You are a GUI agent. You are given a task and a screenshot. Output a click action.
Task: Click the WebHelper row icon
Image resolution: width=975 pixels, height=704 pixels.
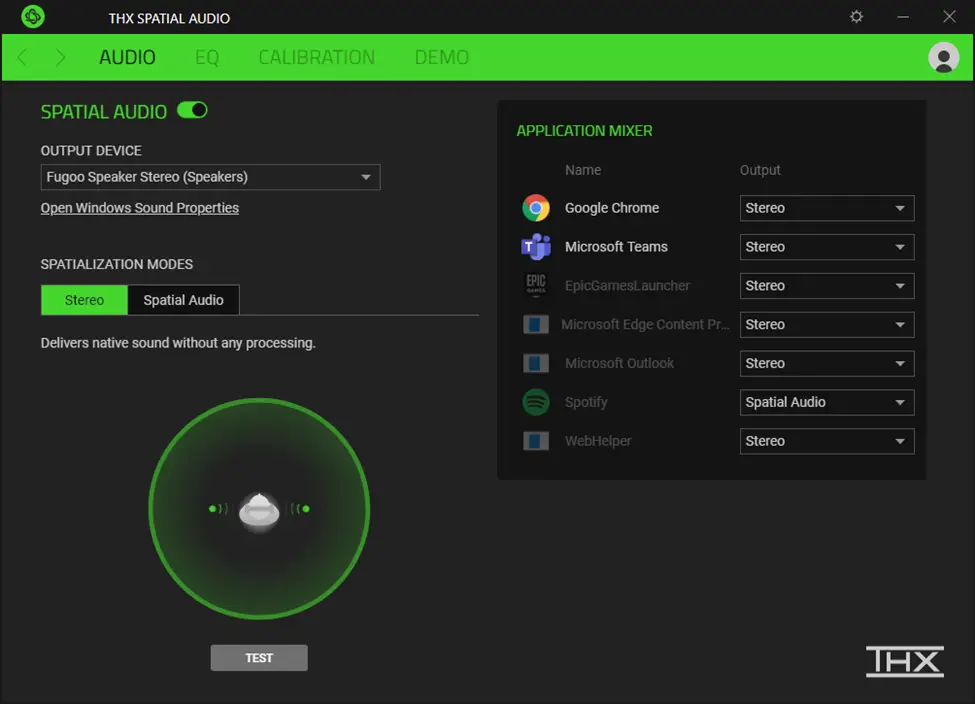coord(535,441)
